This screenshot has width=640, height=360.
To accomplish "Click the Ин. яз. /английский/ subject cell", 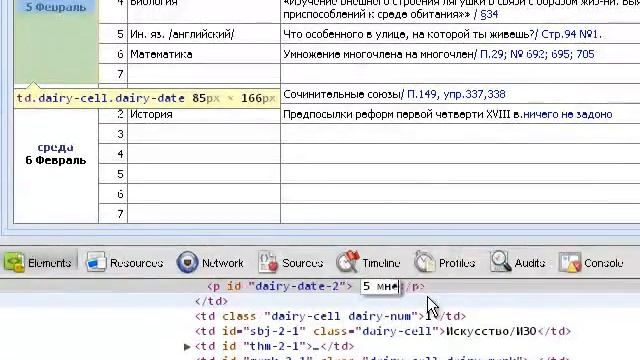I will [204, 34].
